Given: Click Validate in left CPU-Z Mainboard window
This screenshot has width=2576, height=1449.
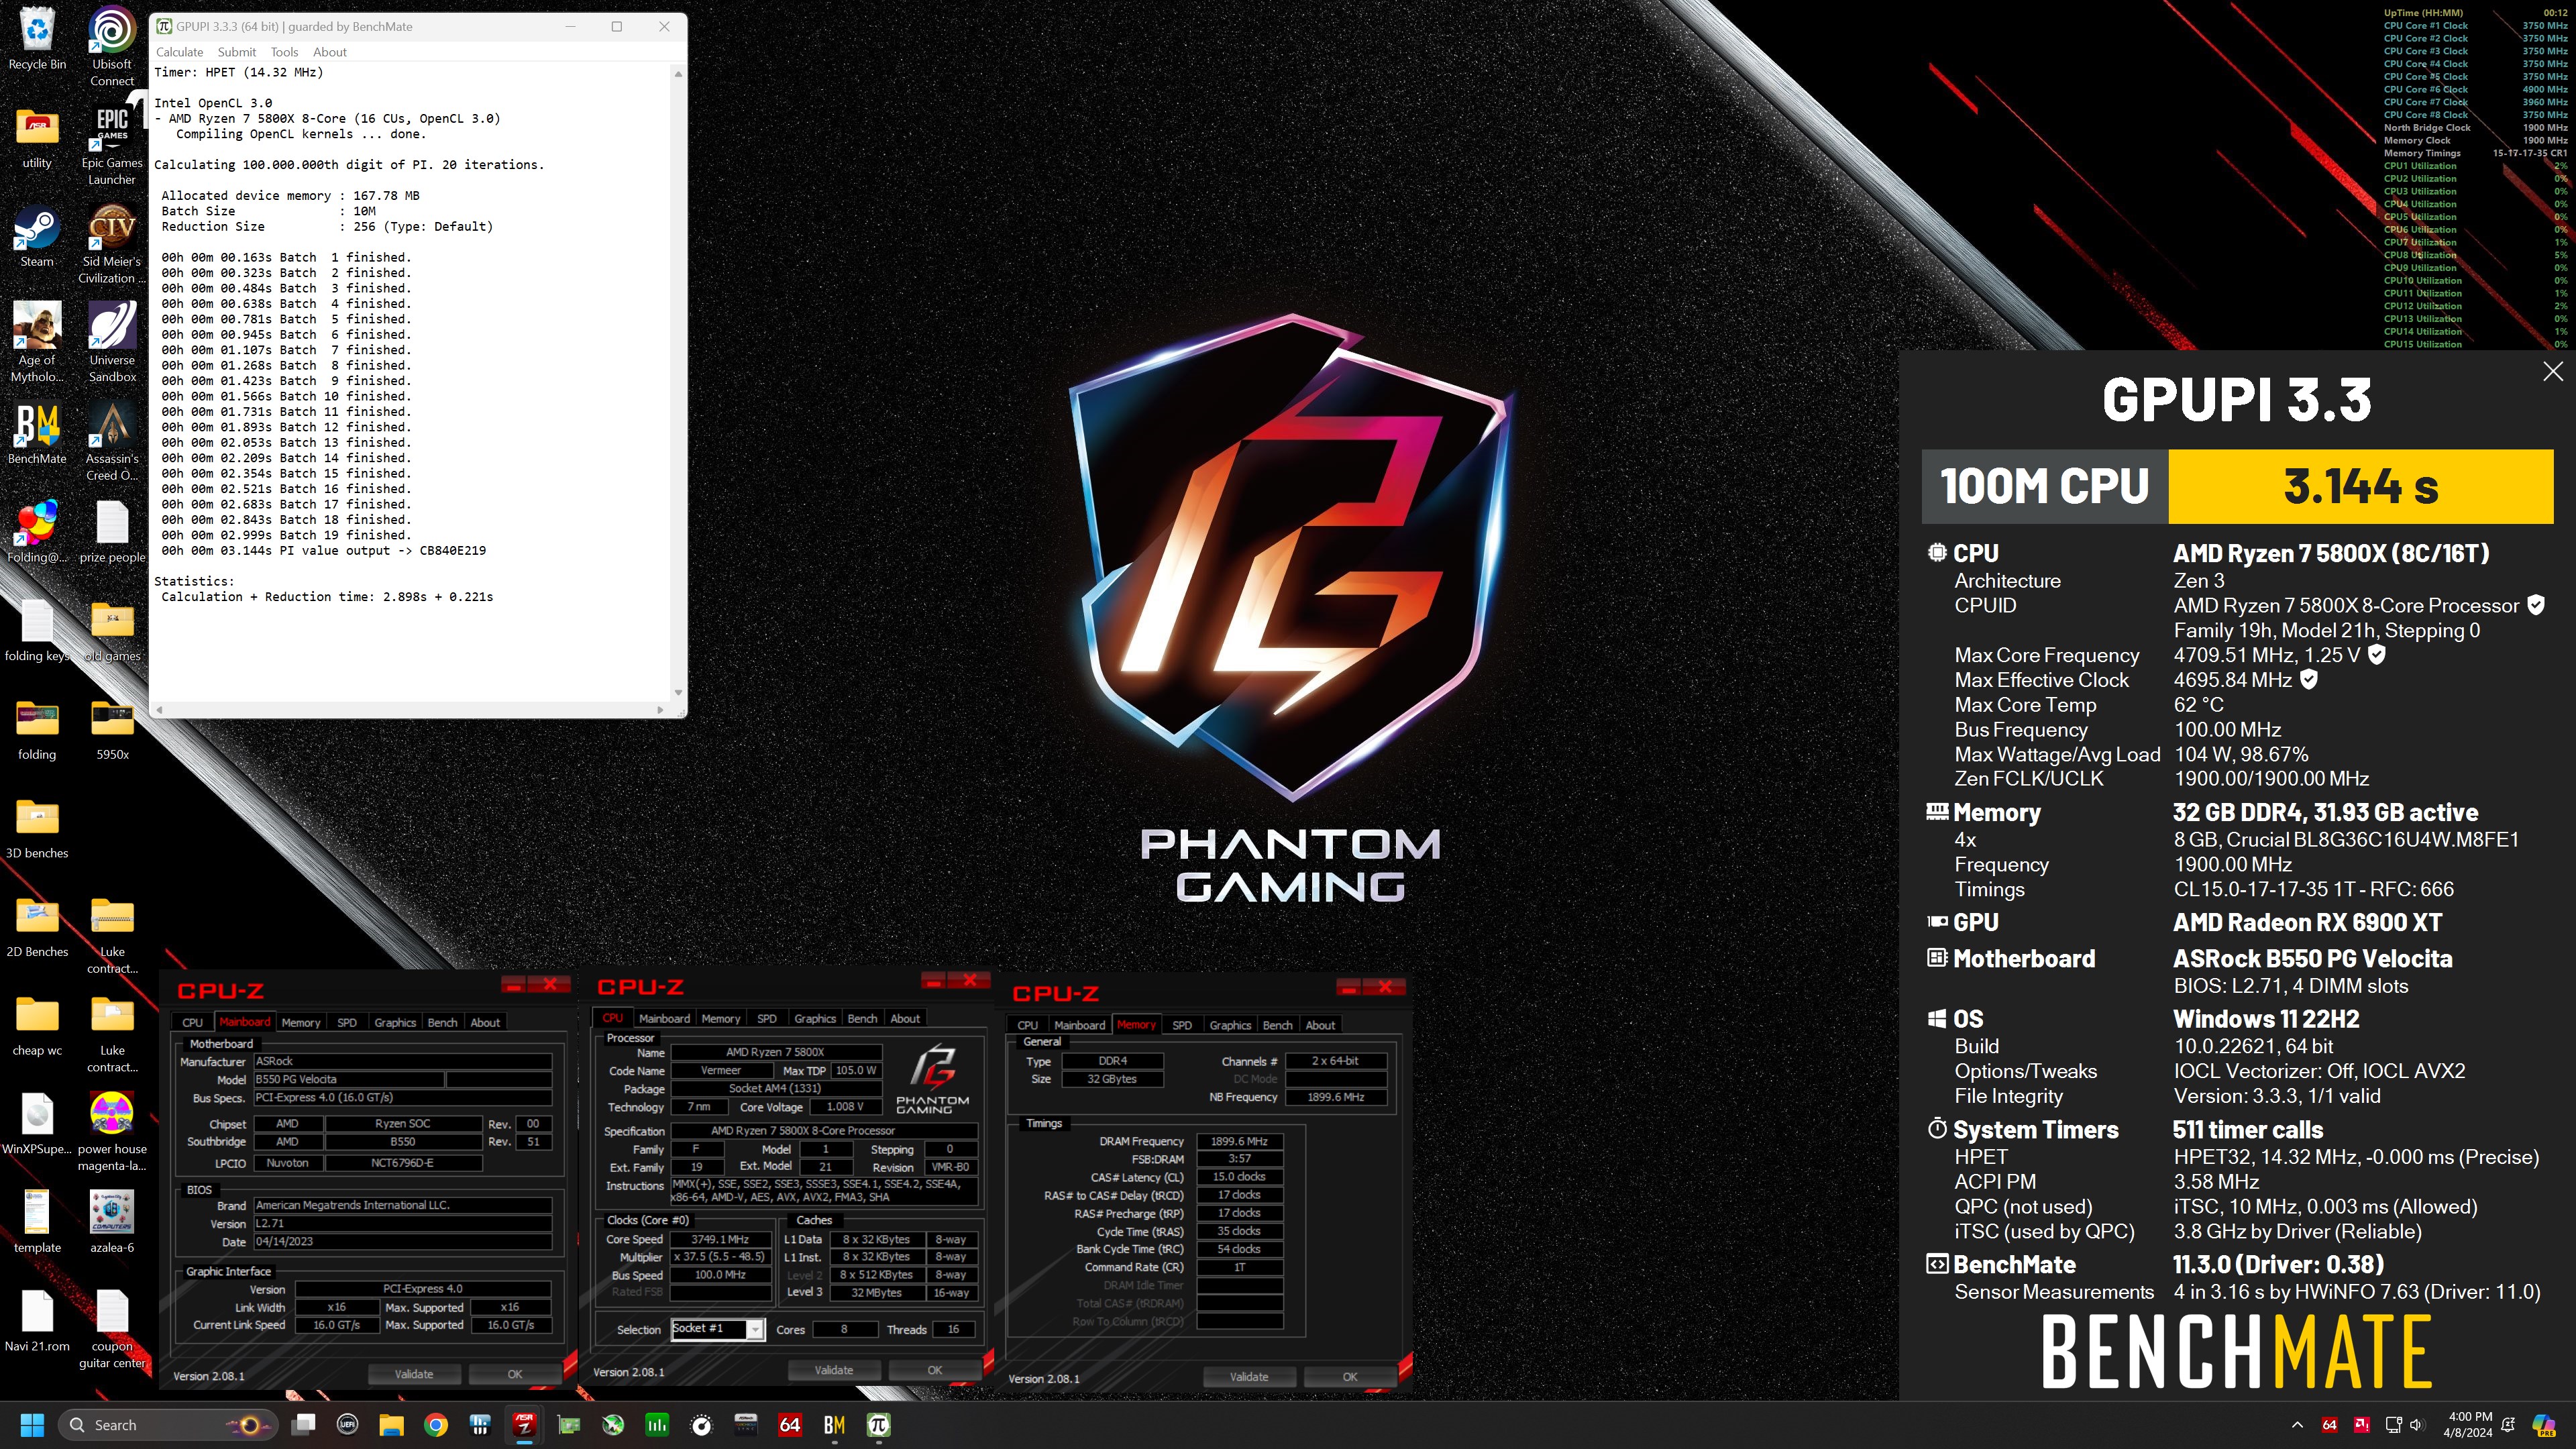Looking at the screenshot, I should (x=413, y=1374).
